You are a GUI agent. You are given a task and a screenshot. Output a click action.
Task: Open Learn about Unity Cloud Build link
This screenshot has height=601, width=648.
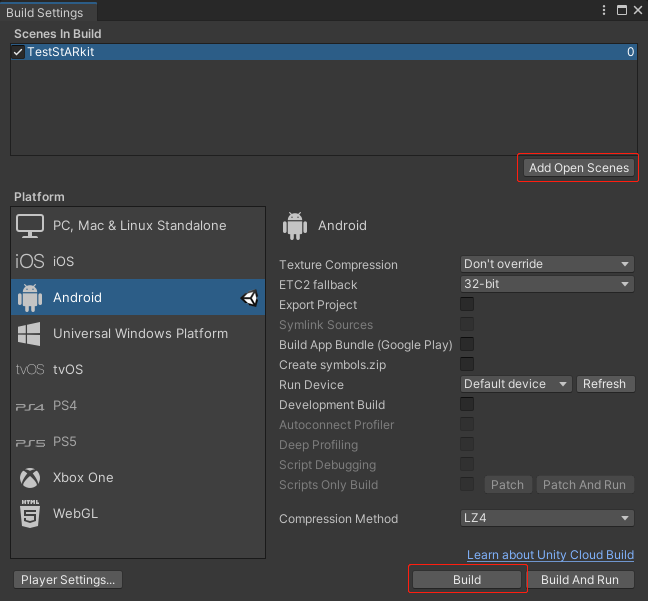click(550, 555)
